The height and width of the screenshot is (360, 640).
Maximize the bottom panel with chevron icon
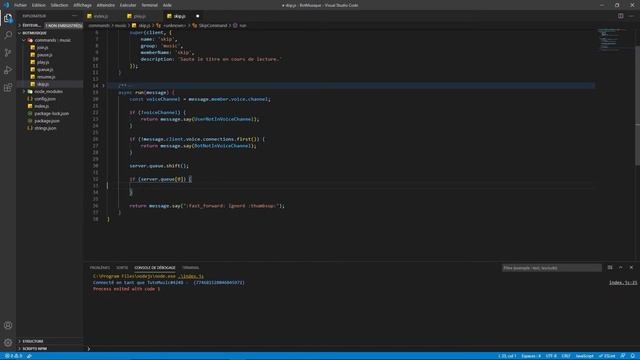pyautogui.click(x=621, y=268)
